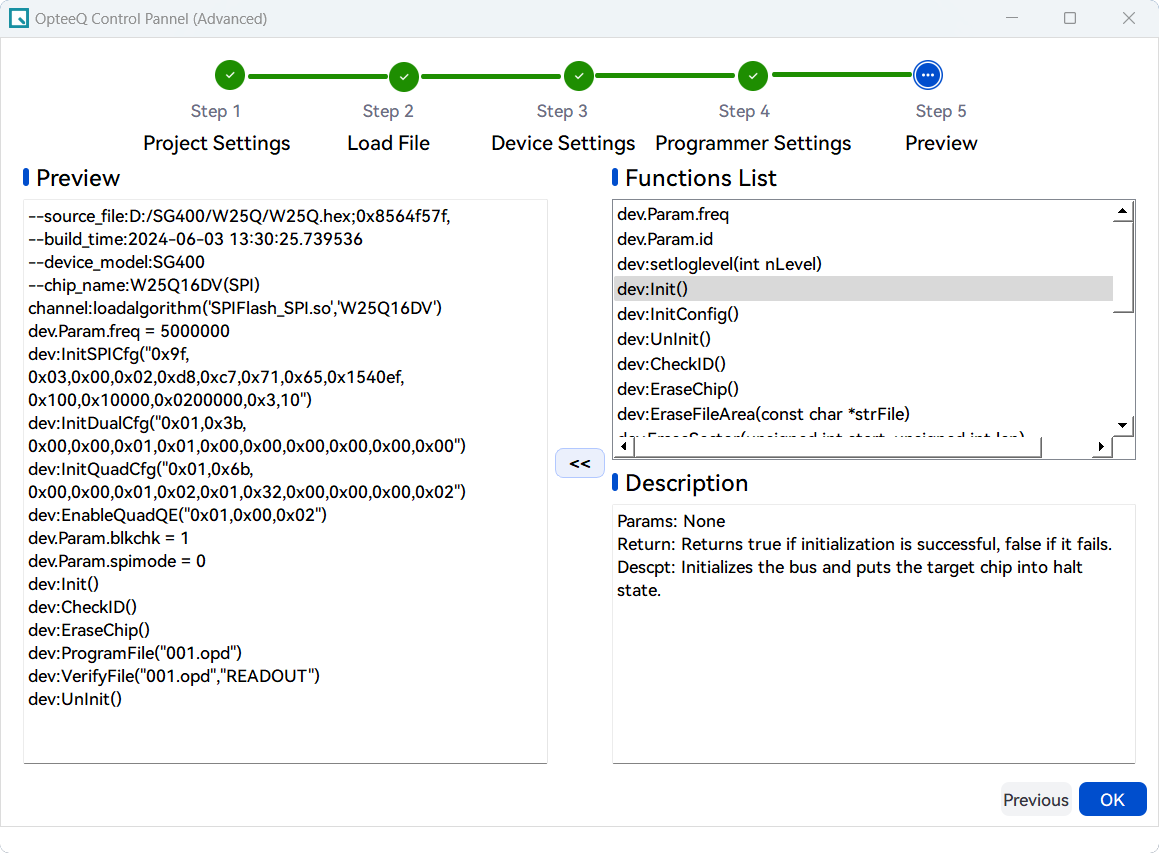Go back with the Previous button

(1035, 799)
